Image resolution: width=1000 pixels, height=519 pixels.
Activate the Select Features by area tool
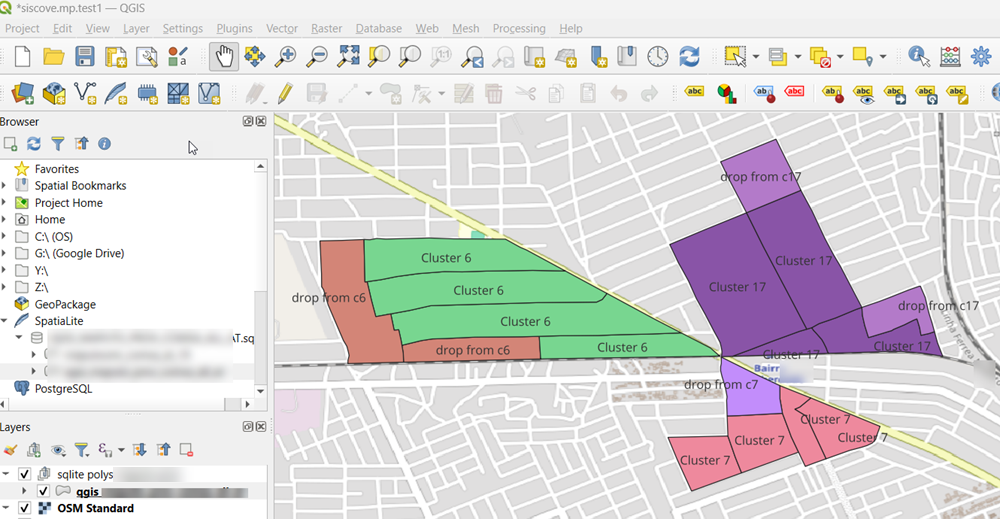pos(735,57)
